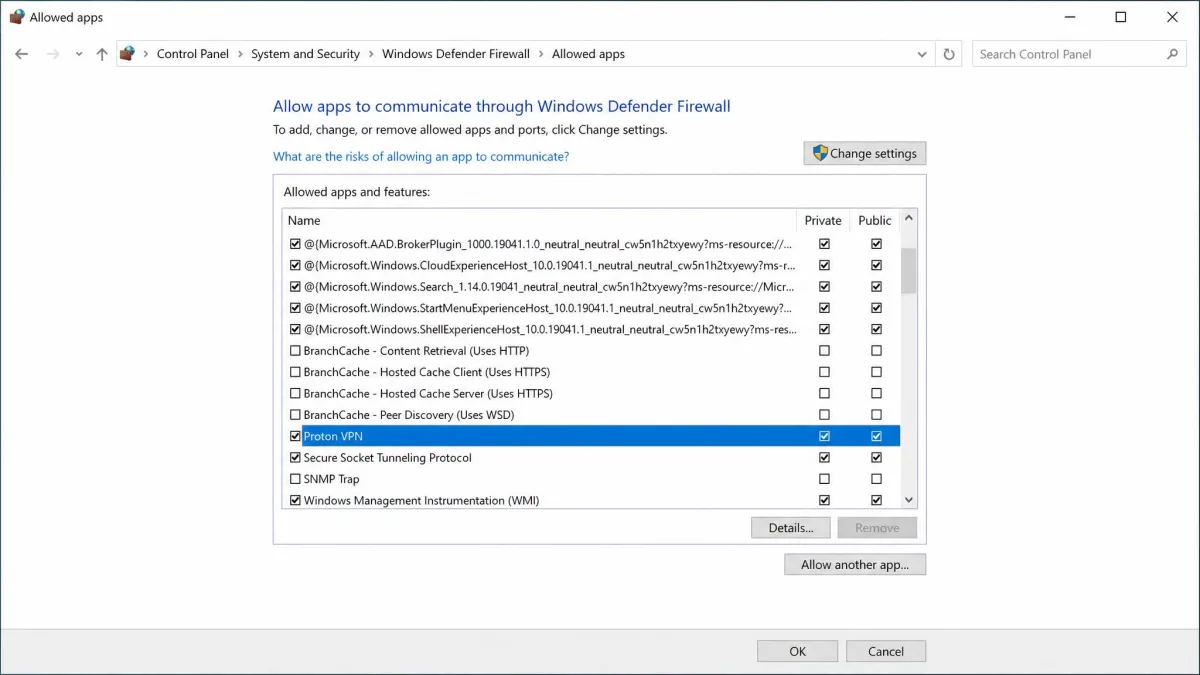Viewport: 1200px width, 675px height.
Task: Click the Search Control Panel field
Action: [x=1080, y=54]
